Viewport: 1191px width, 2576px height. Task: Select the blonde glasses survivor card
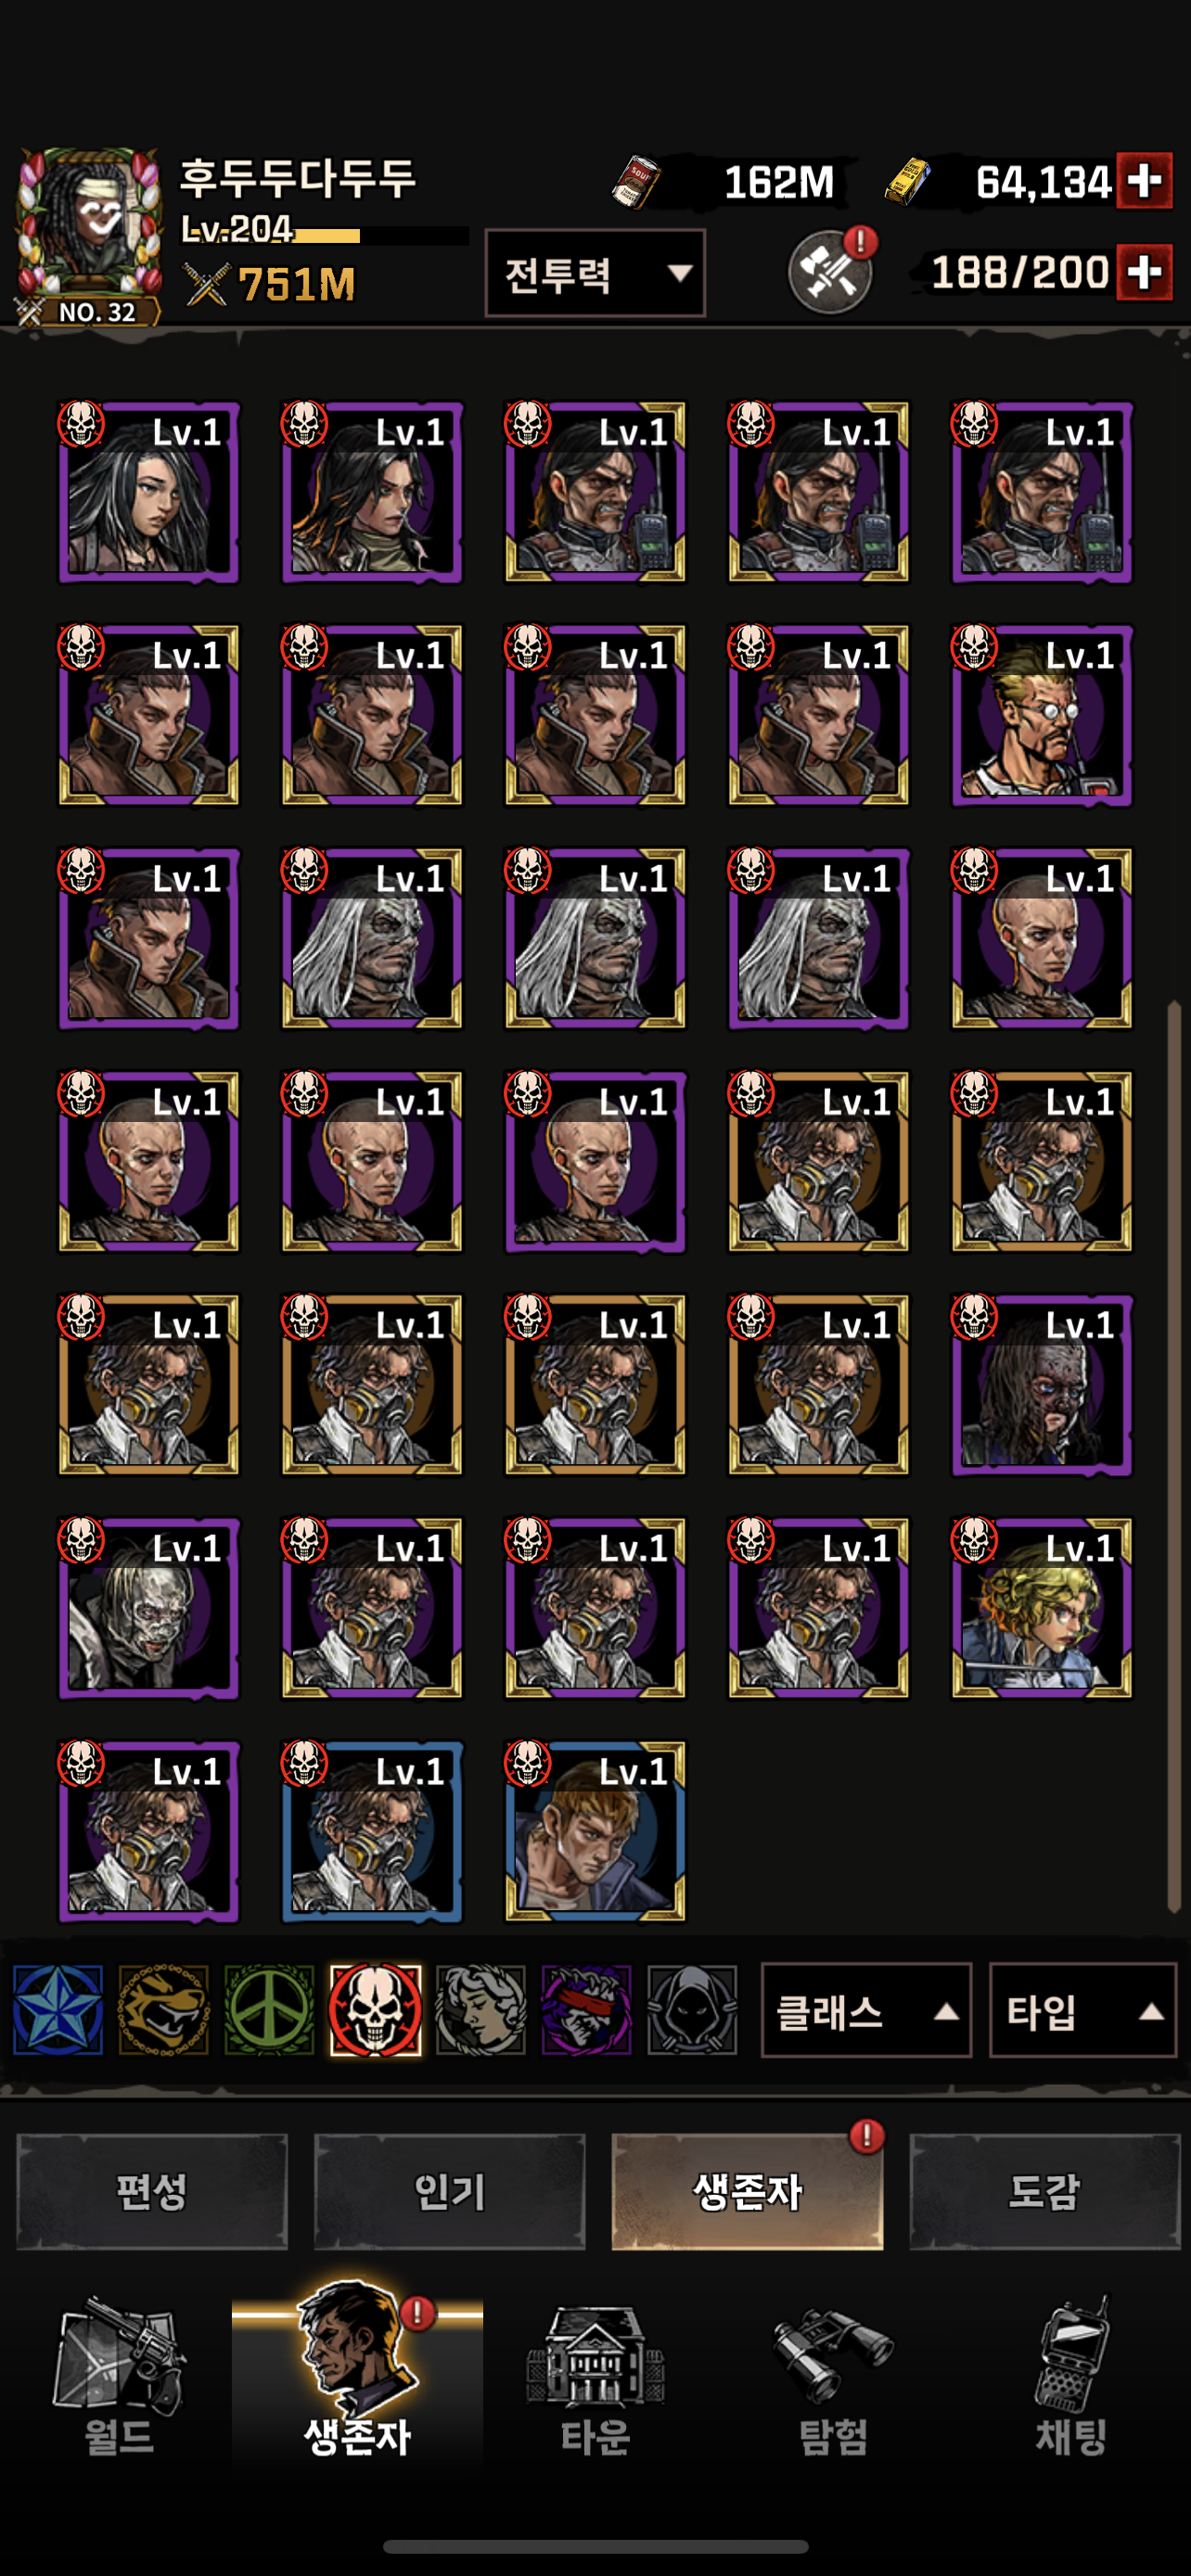[1041, 716]
